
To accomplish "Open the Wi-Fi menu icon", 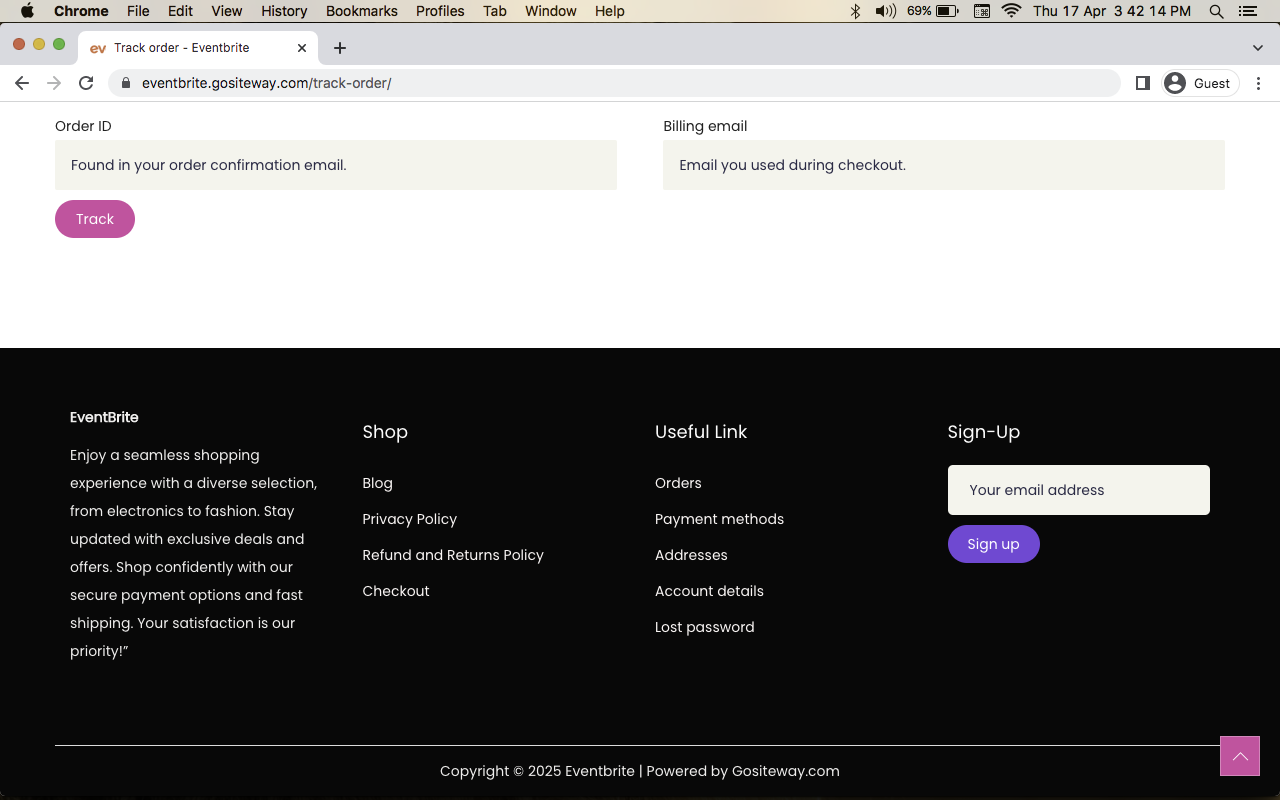I will point(1011,11).
